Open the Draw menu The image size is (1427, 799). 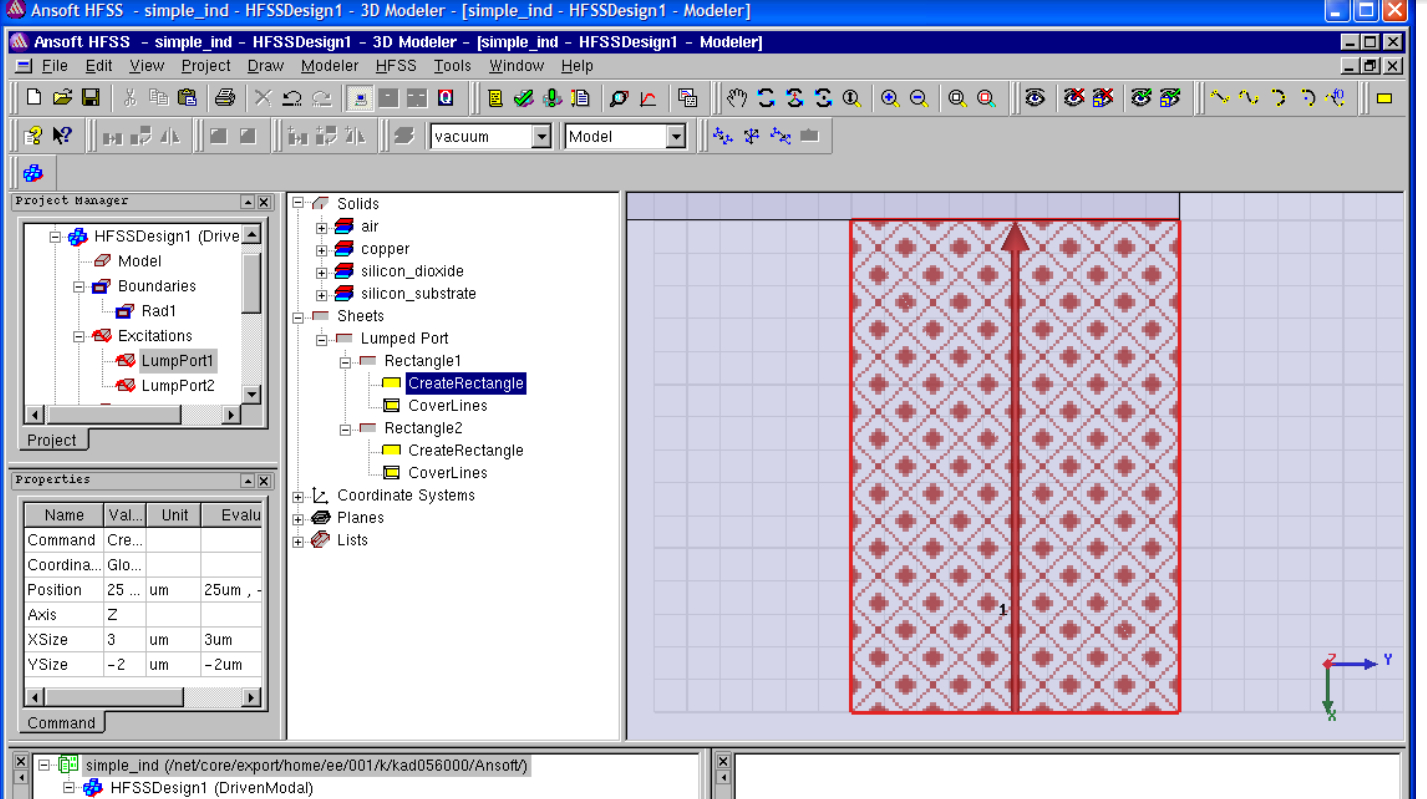[x=266, y=66]
